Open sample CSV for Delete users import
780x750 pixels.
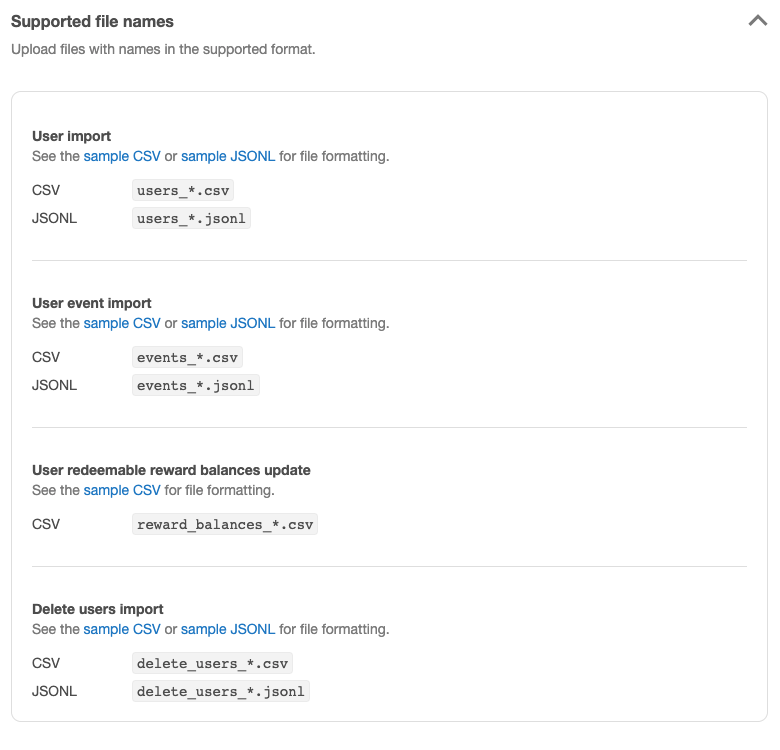[122, 630]
